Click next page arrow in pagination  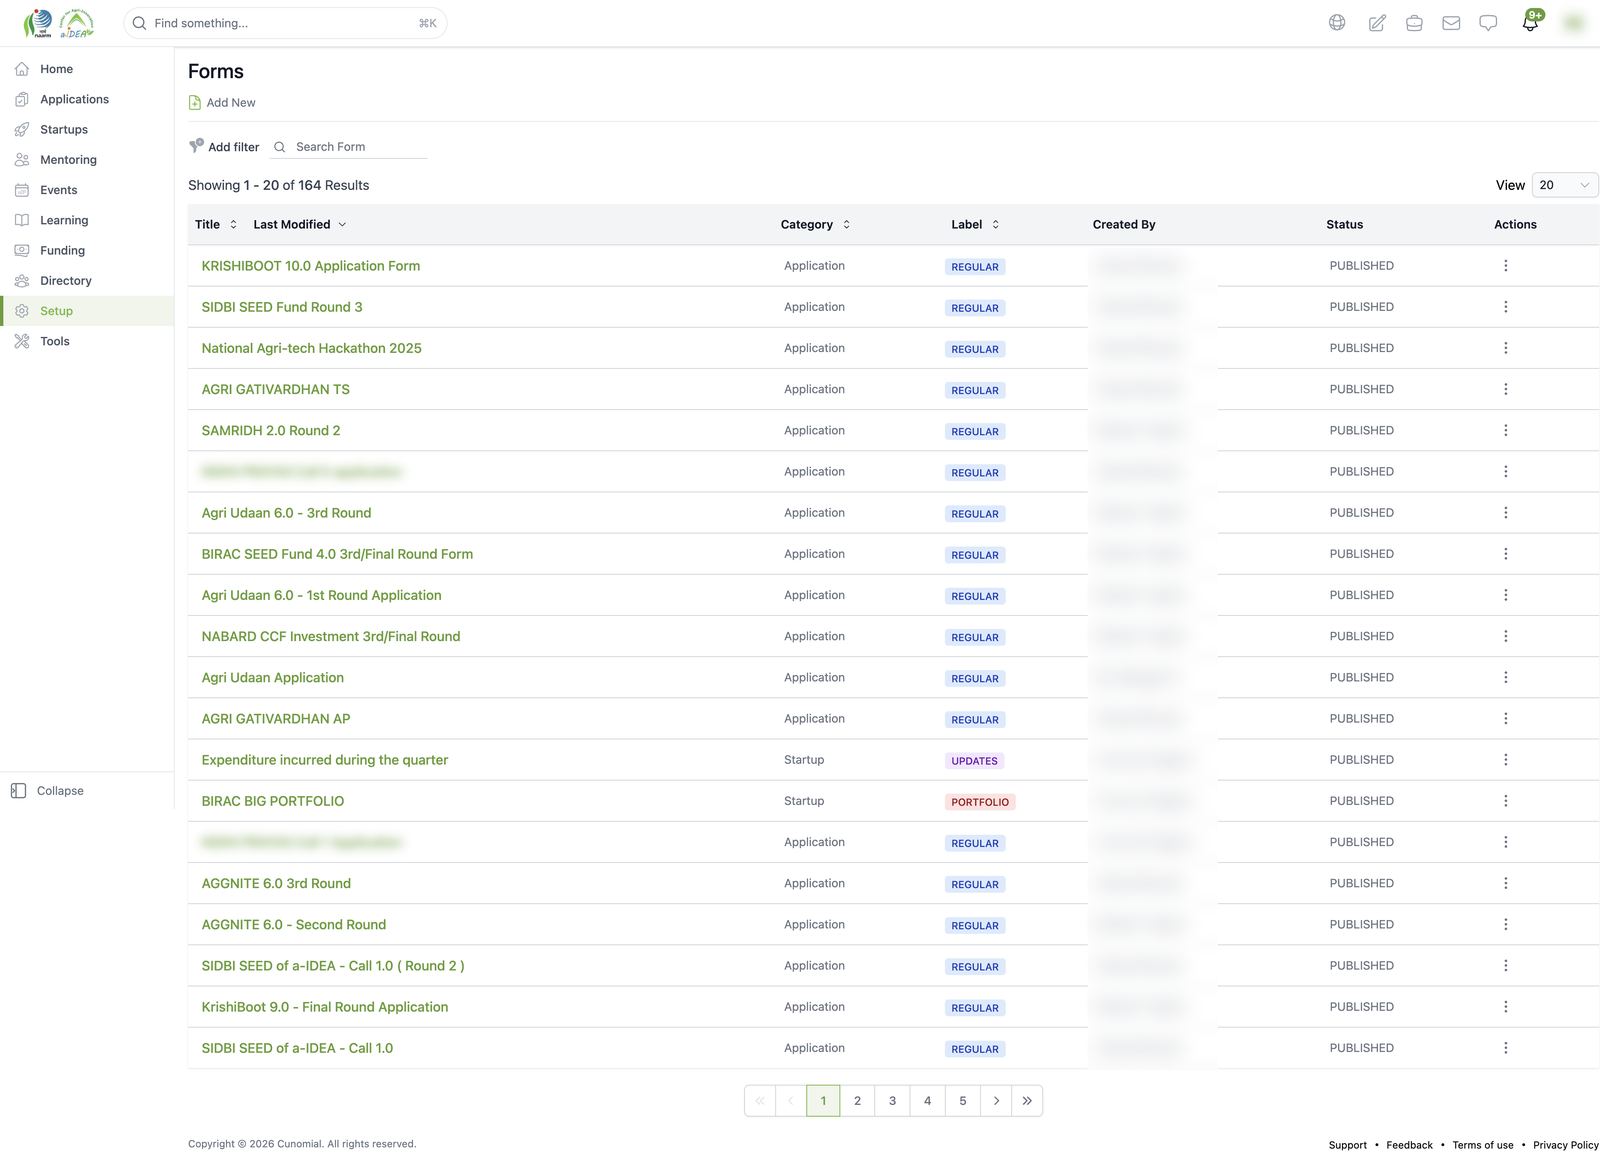click(996, 1101)
